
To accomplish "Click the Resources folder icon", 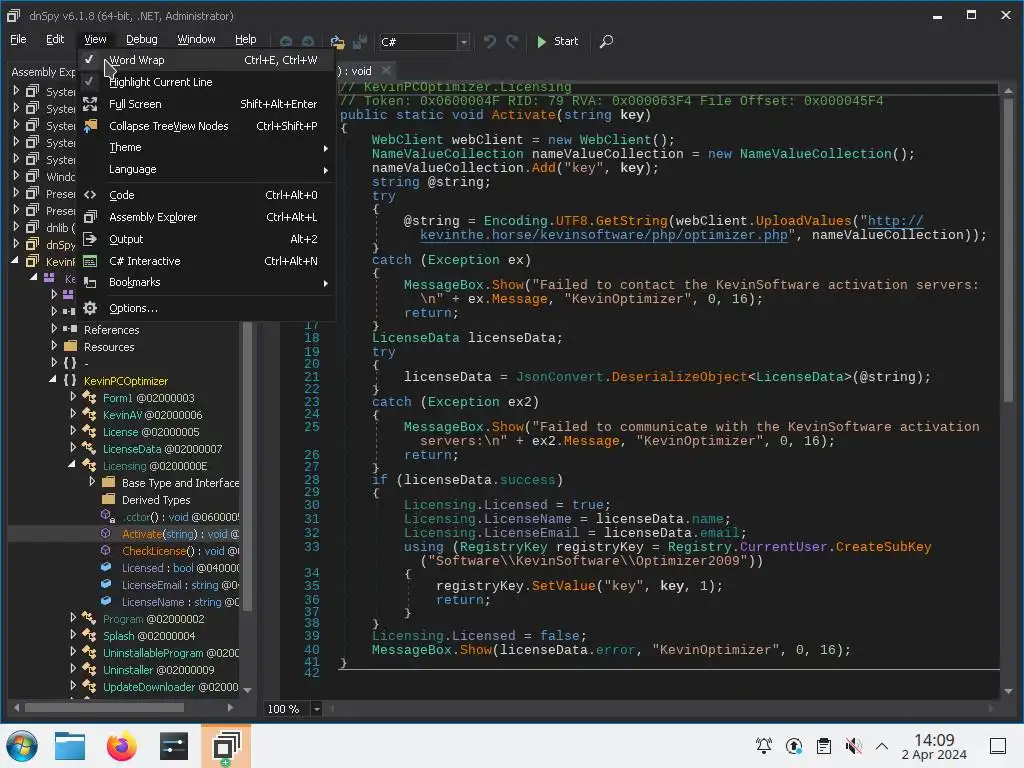I will coord(71,347).
